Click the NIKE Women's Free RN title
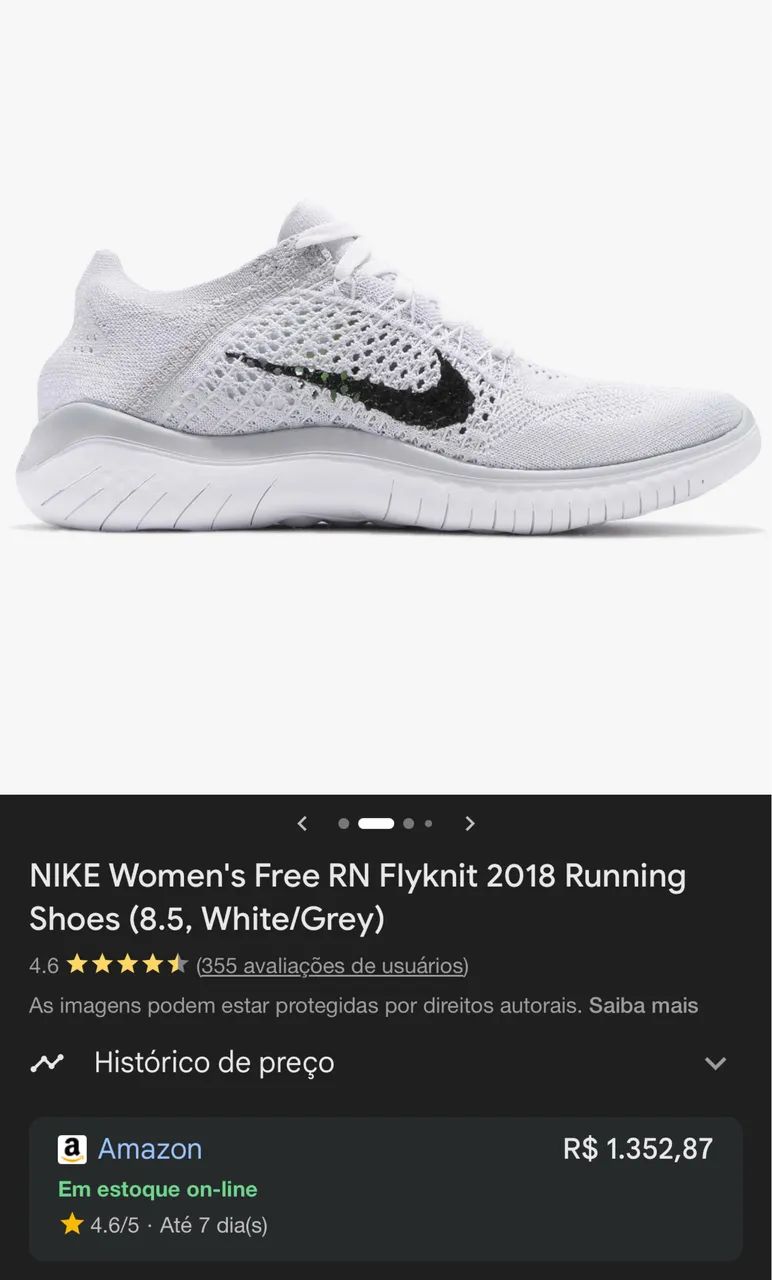Screen dimensions: 772x1280 [x=358, y=896]
